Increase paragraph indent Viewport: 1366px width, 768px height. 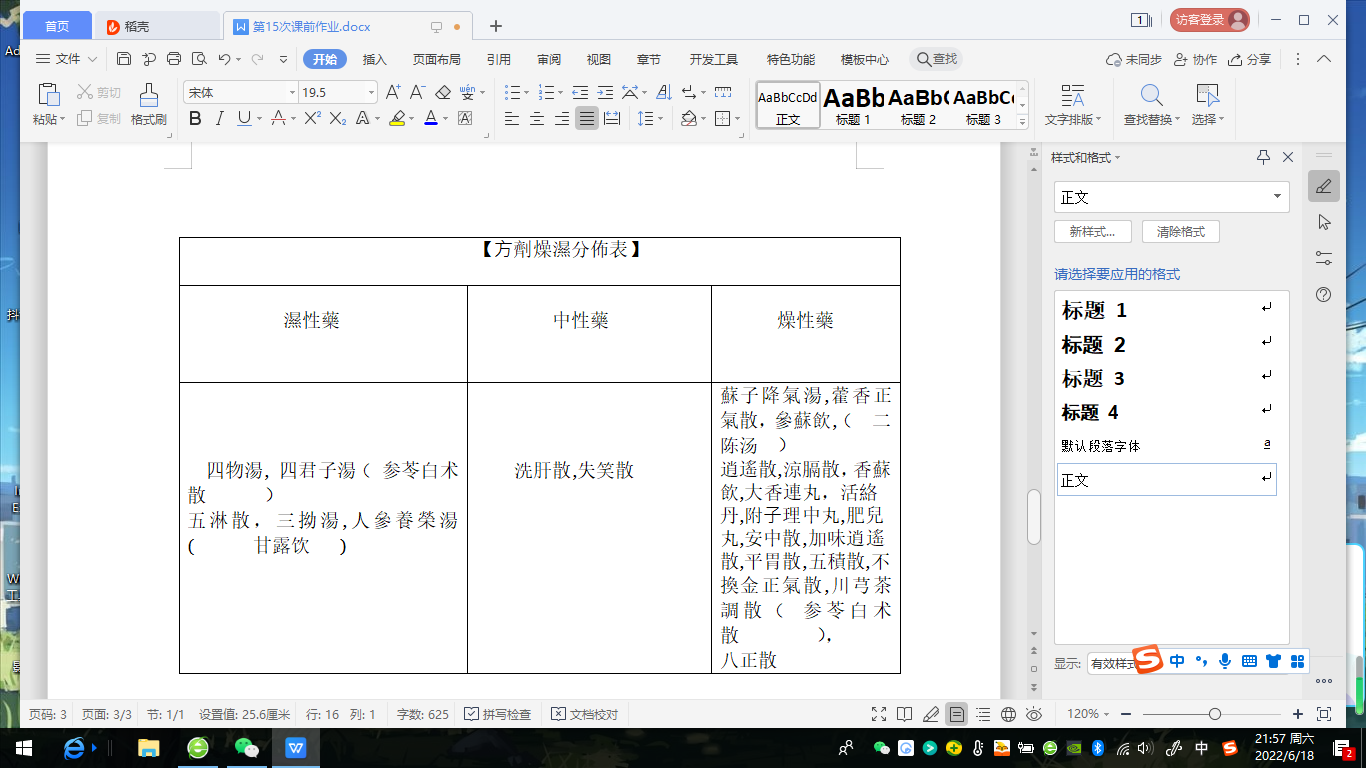pyautogui.click(x=605, y=92)
